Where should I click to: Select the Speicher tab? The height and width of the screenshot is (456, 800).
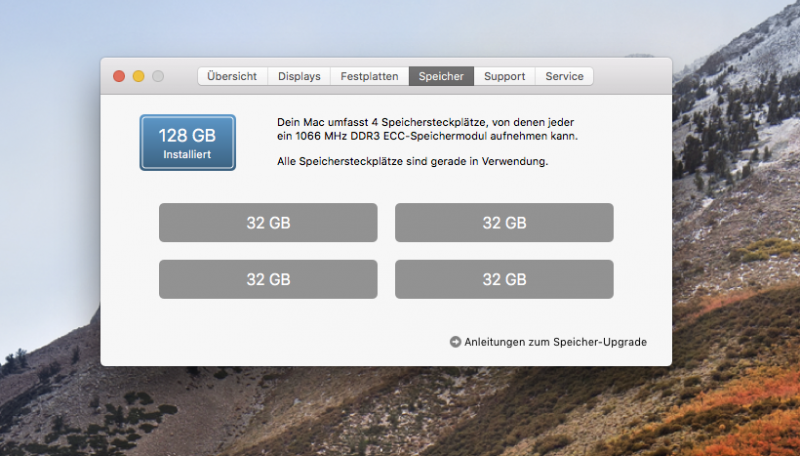coord(441,76)
